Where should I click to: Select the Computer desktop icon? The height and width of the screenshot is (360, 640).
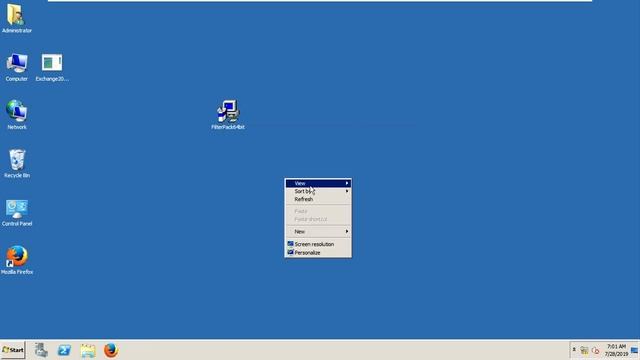17,67
